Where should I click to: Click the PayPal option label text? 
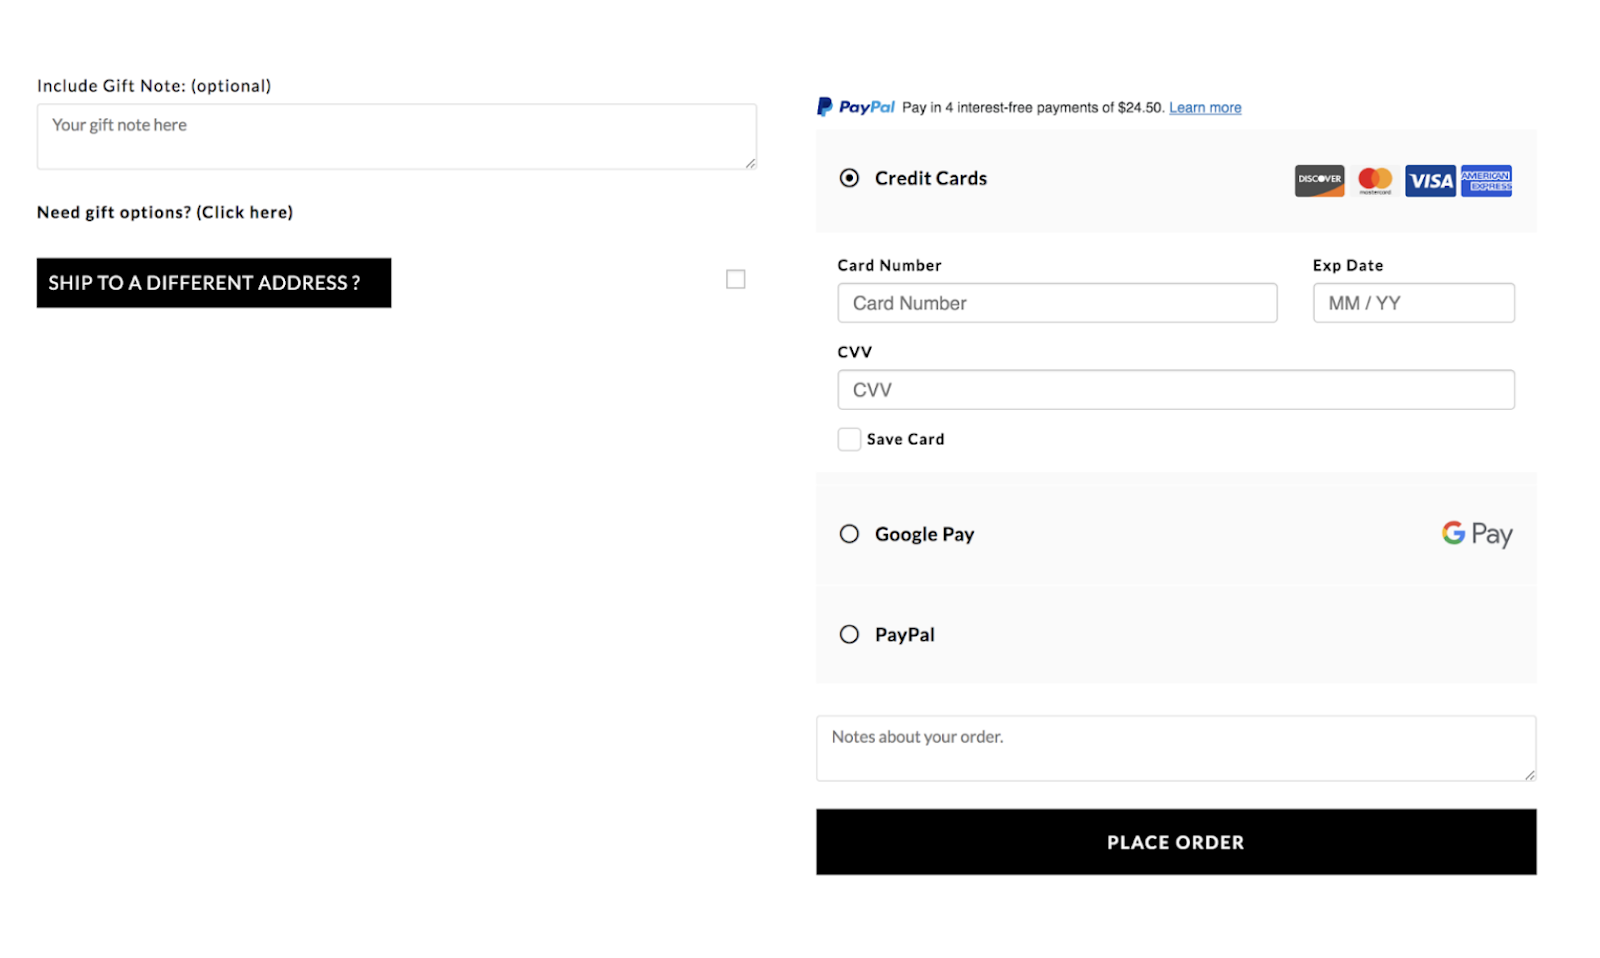[x=905, y=634]
